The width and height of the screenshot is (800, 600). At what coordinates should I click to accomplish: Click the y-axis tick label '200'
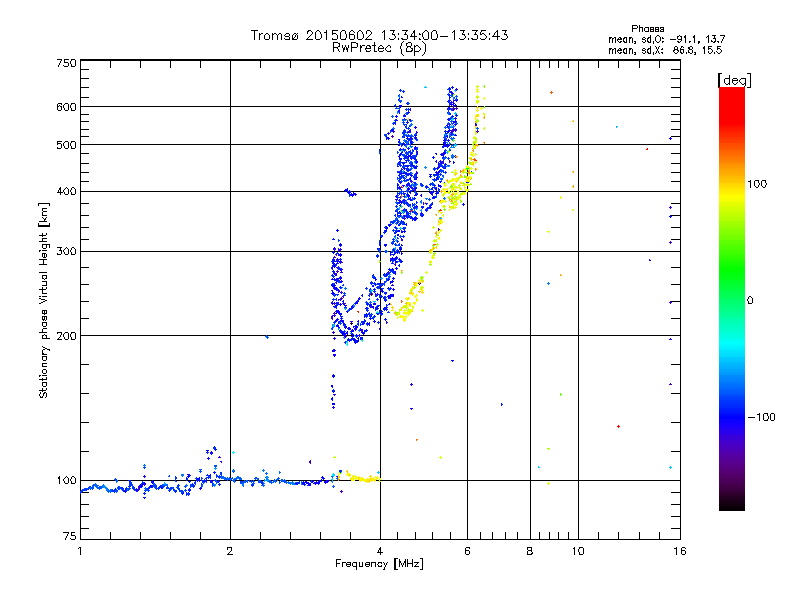click(x=67, y=336)
